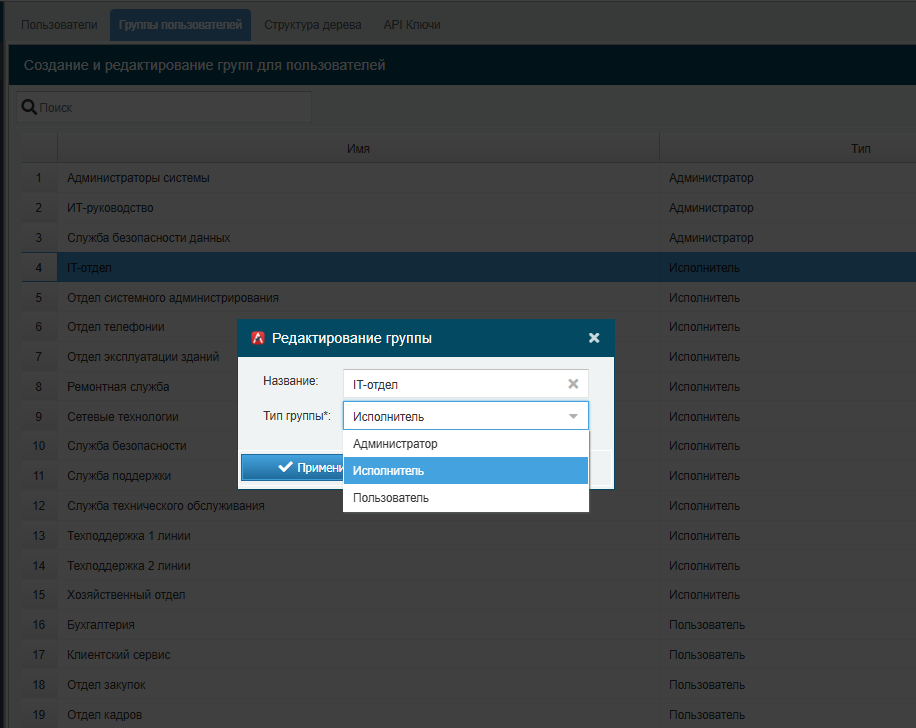Select row Техподдержка 1 линии
The image size is (916, 728).
(x=469, y=536)
